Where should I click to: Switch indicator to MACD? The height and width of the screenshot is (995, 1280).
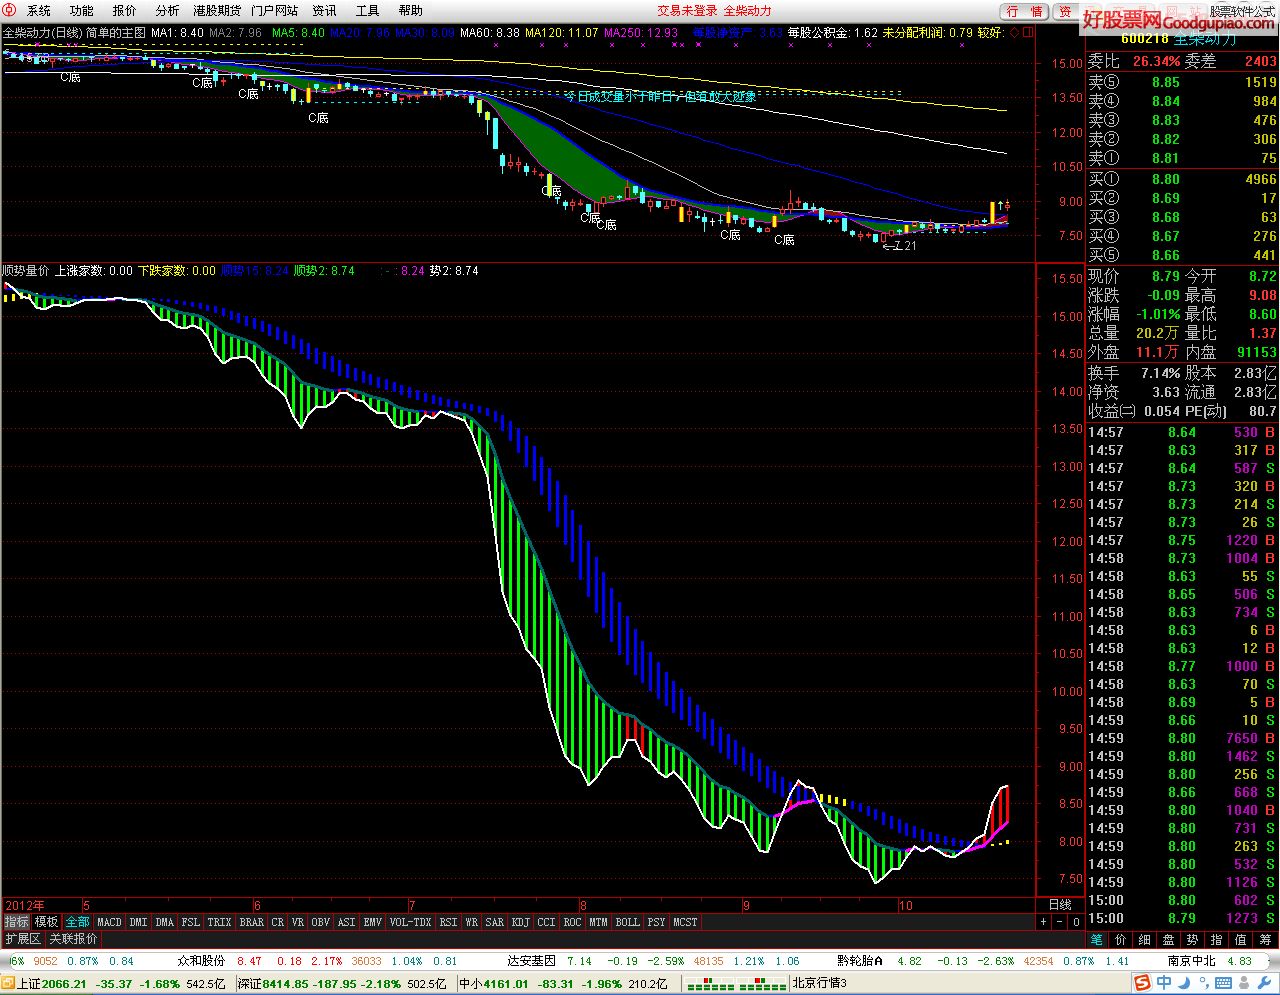[x=109, y=922]
